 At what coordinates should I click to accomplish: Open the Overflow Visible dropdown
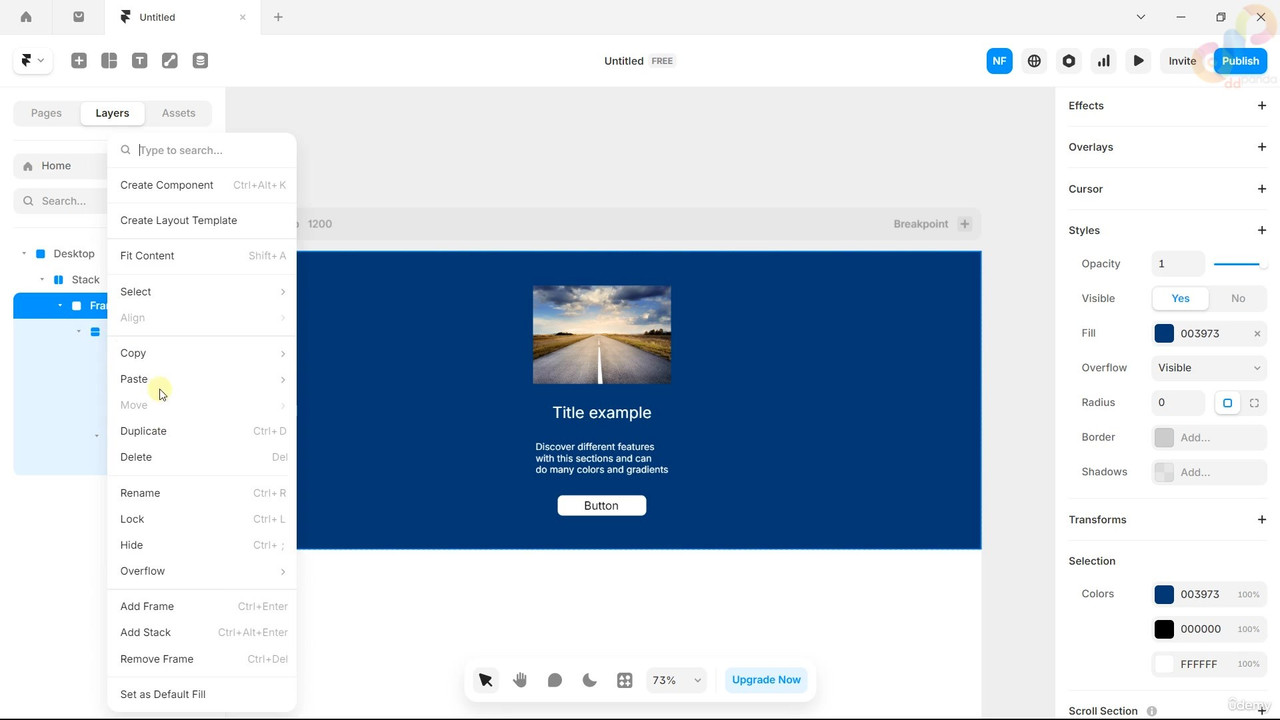click(1209, 368)
